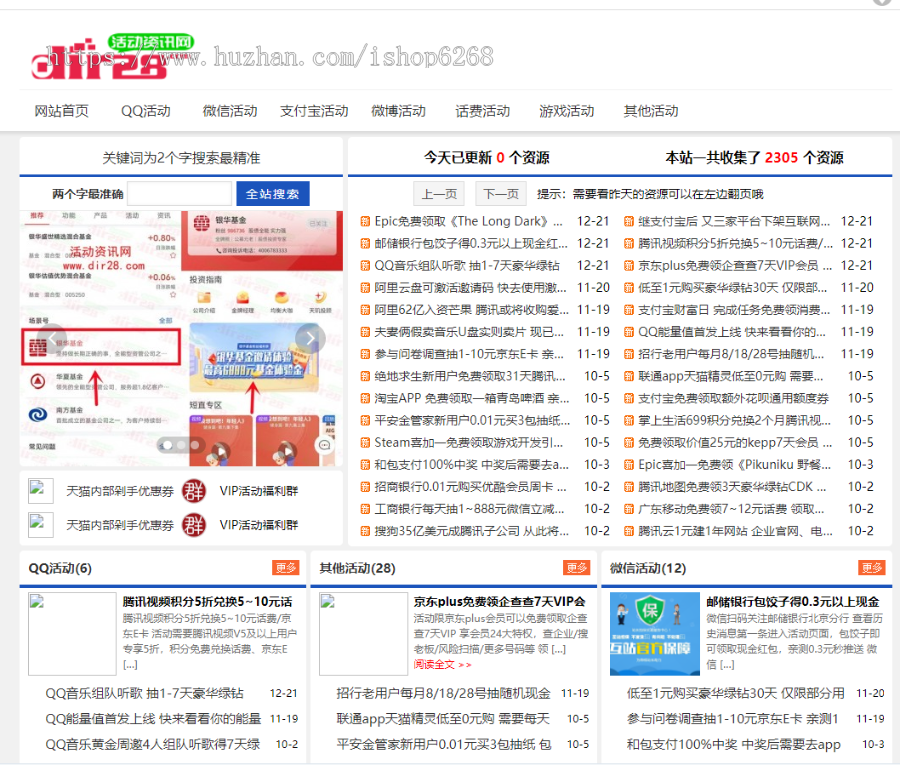The height and width of the screenshot is (765, 900).
Task: Open 淘宝APP 免费领取一箱青岛啤酒 article
Action: point(472,399)
